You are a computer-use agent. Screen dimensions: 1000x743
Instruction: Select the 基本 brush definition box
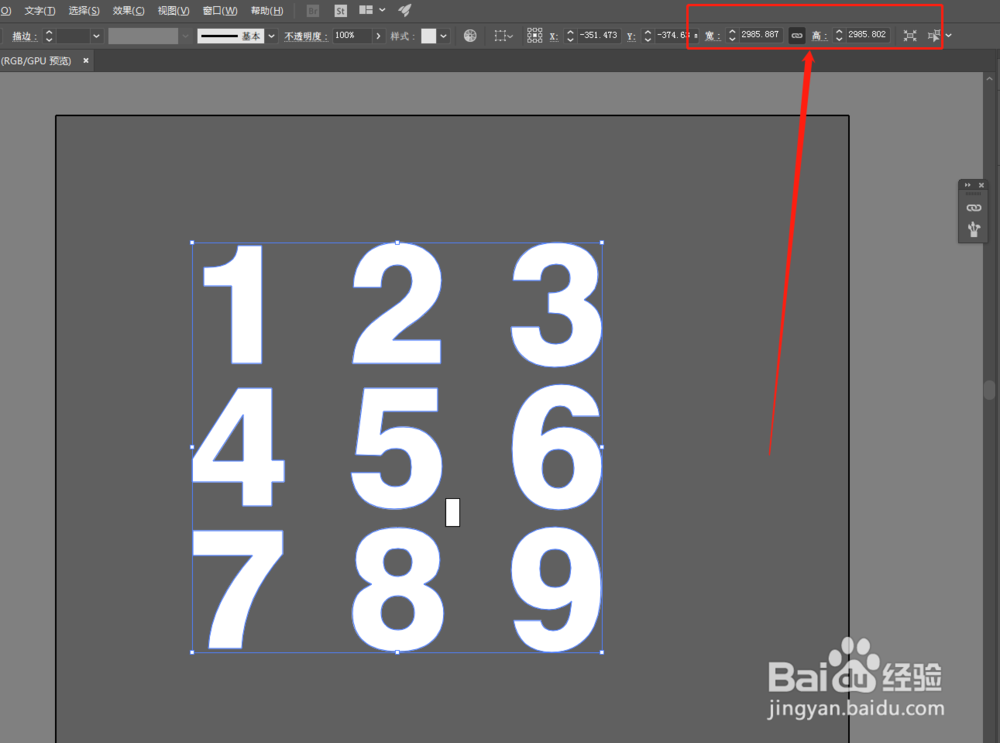[230, 36]
